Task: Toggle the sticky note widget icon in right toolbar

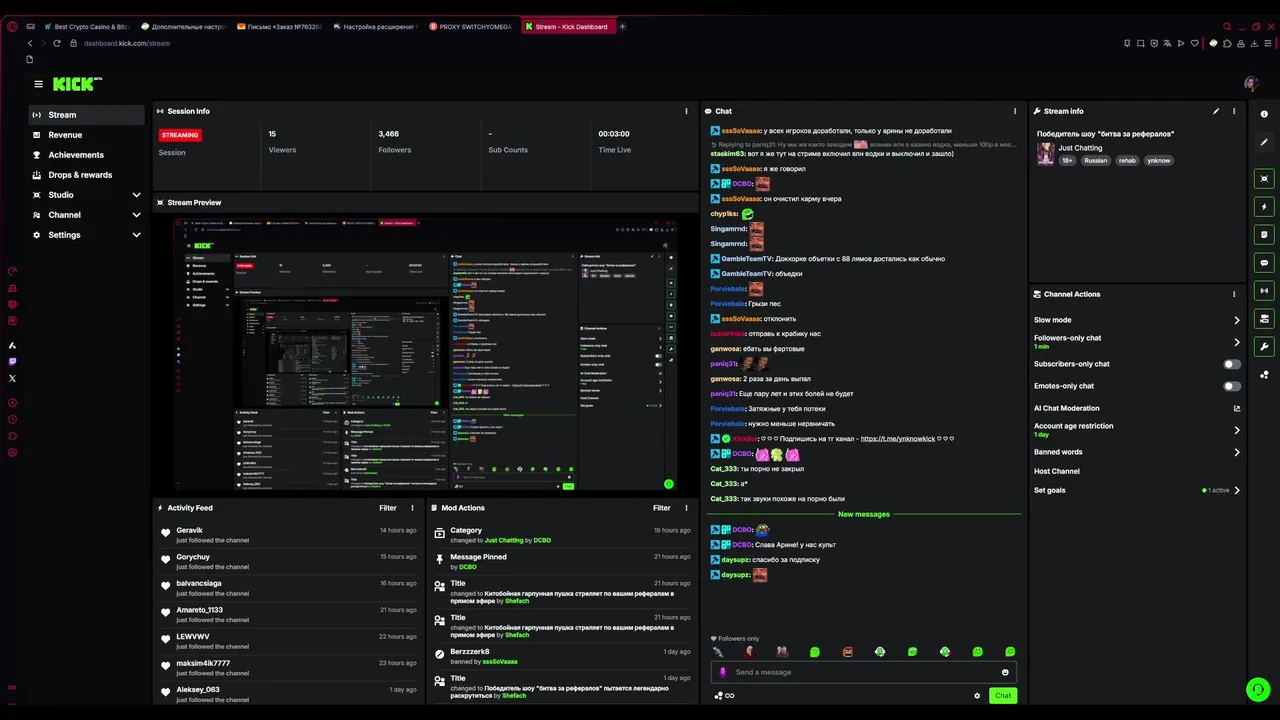Action: [1264, 235]
